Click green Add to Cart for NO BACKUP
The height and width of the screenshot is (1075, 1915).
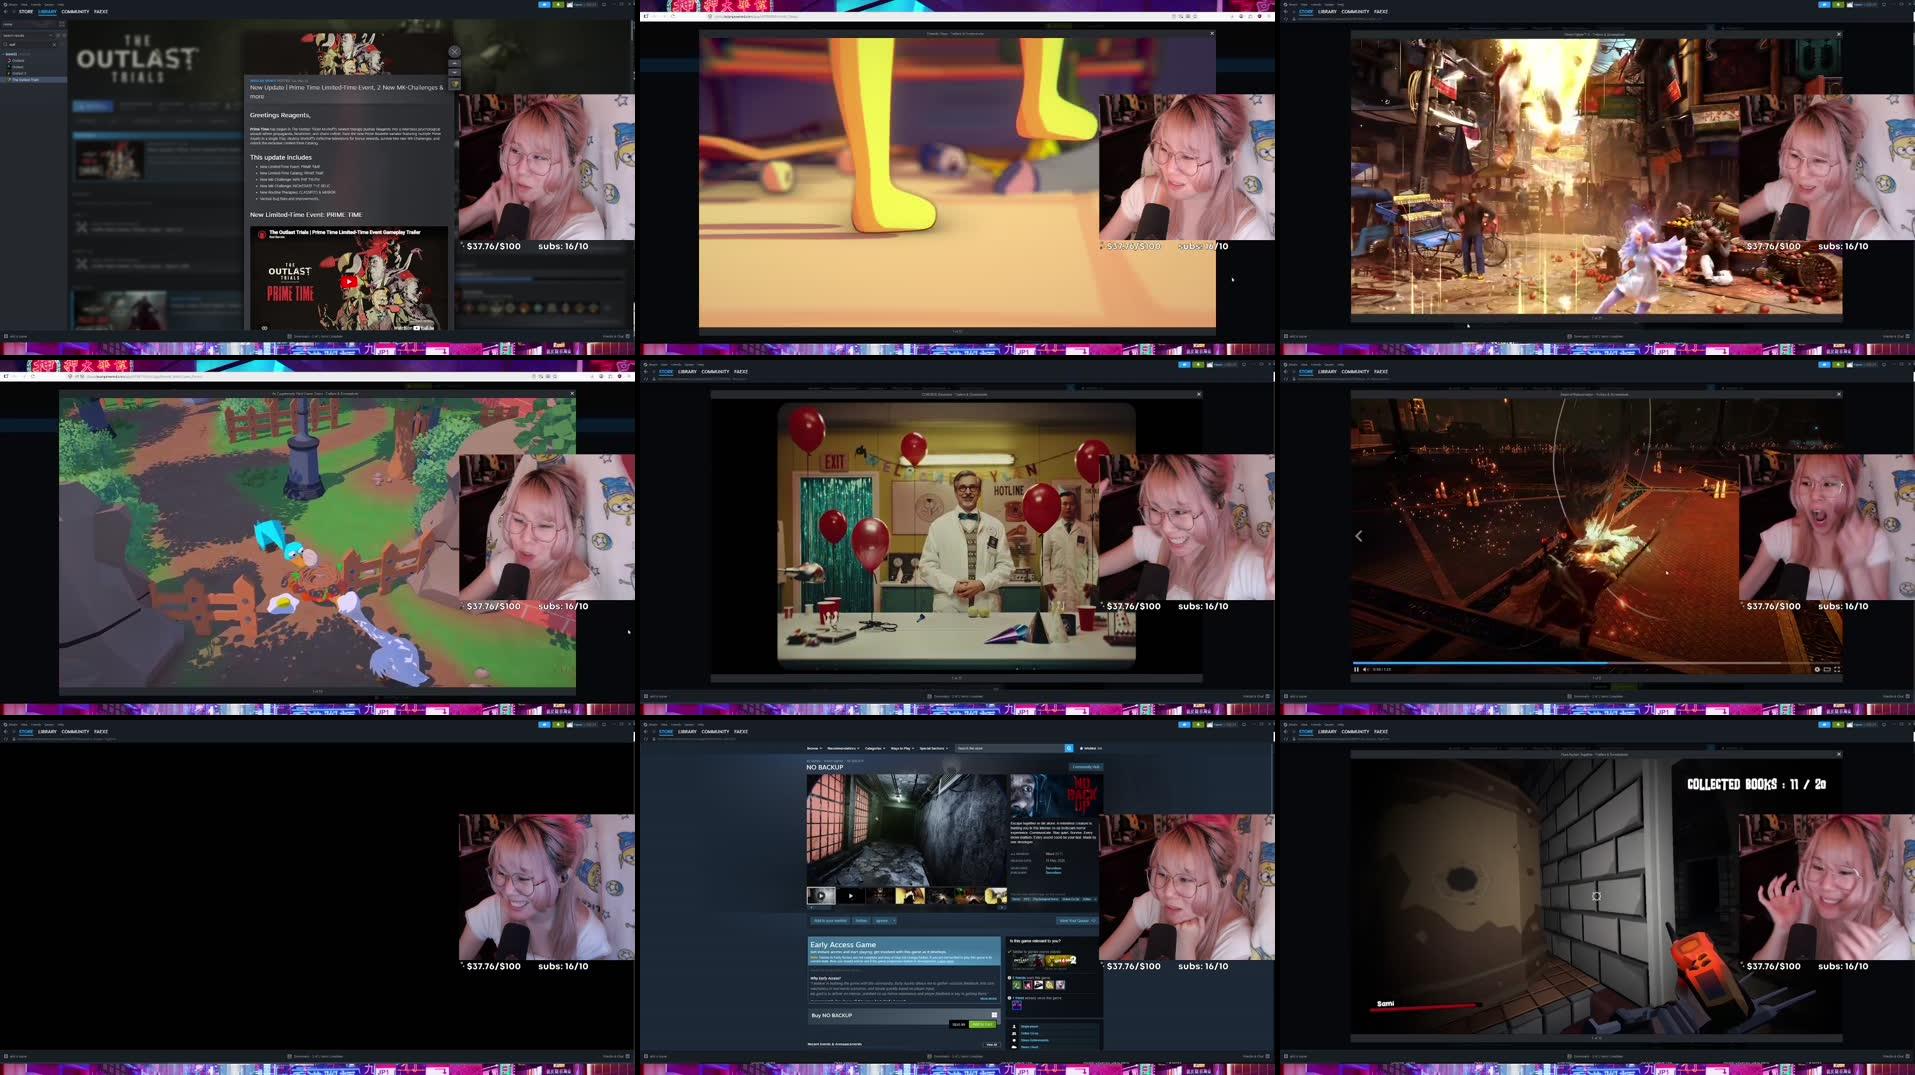983,1024
